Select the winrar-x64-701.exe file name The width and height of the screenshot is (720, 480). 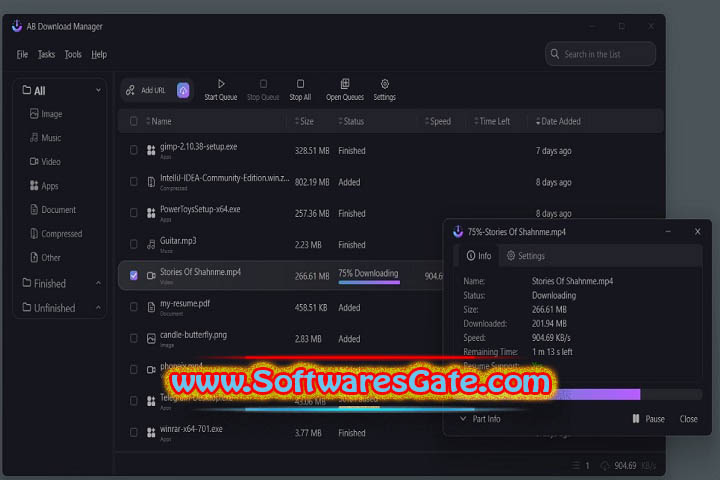(x=191, y=429)
